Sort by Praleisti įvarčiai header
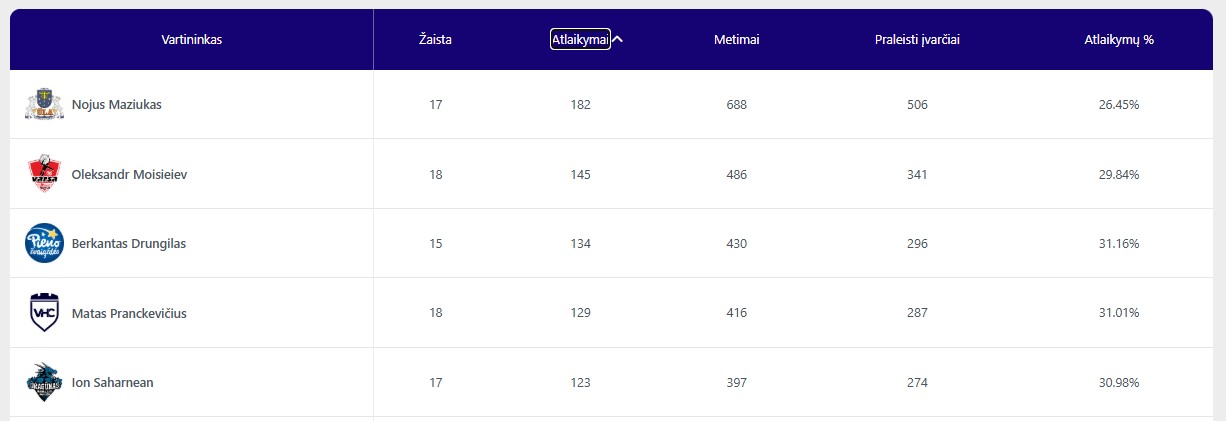Screen dimensions: 1226x421 917,39
